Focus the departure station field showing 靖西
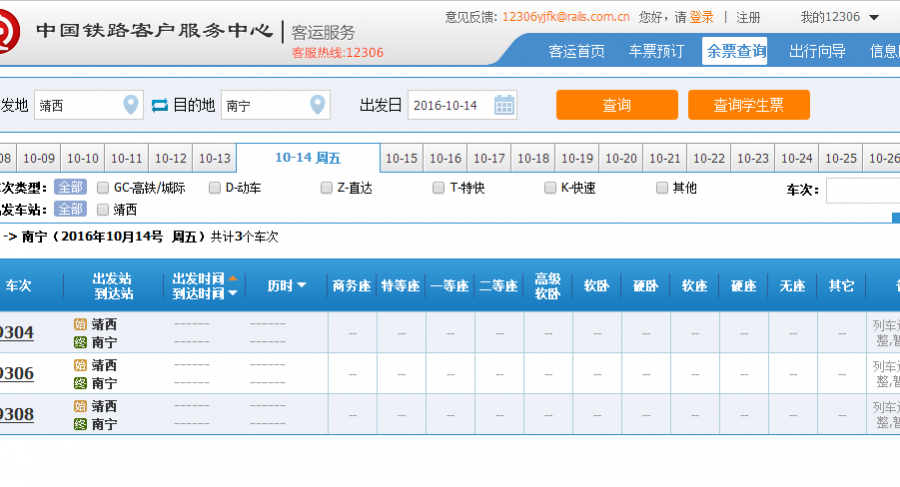The width and height of the screenshot is (900, 487). [x=88, y=105]
